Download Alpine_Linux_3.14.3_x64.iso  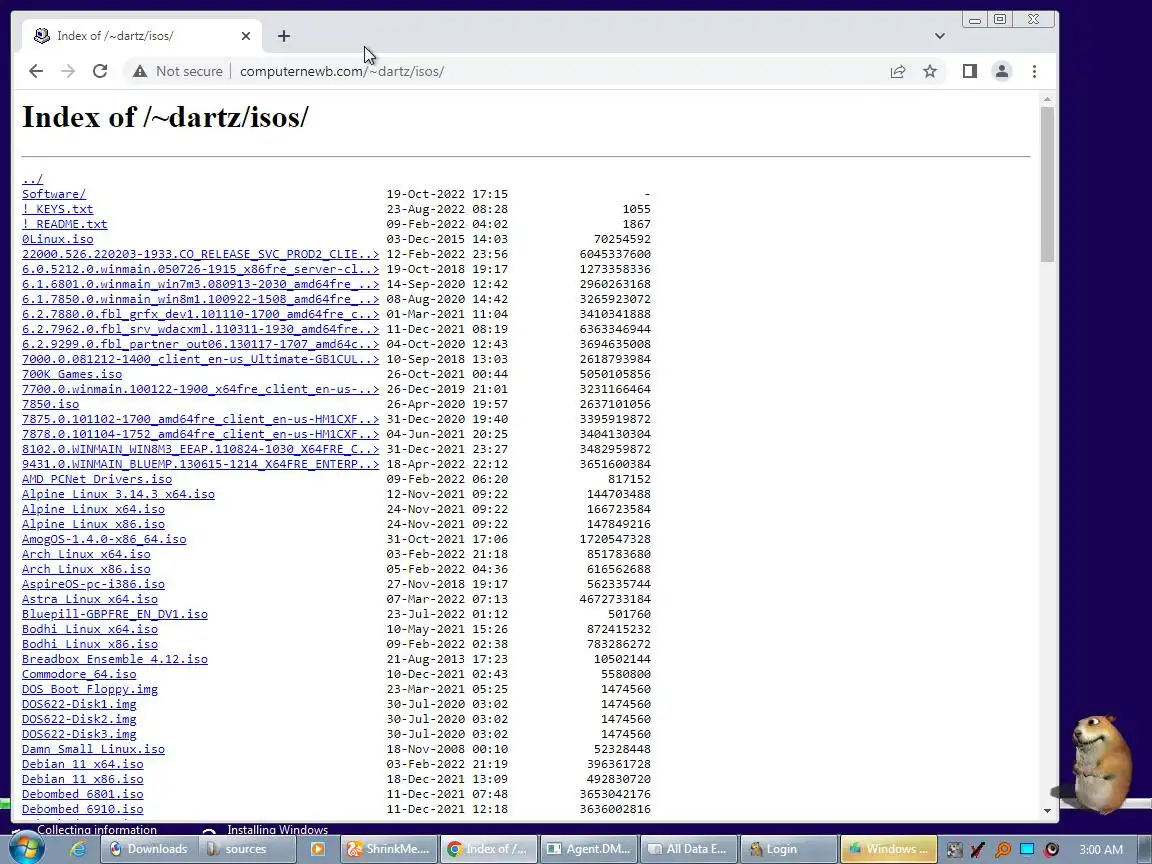[118, 494]
